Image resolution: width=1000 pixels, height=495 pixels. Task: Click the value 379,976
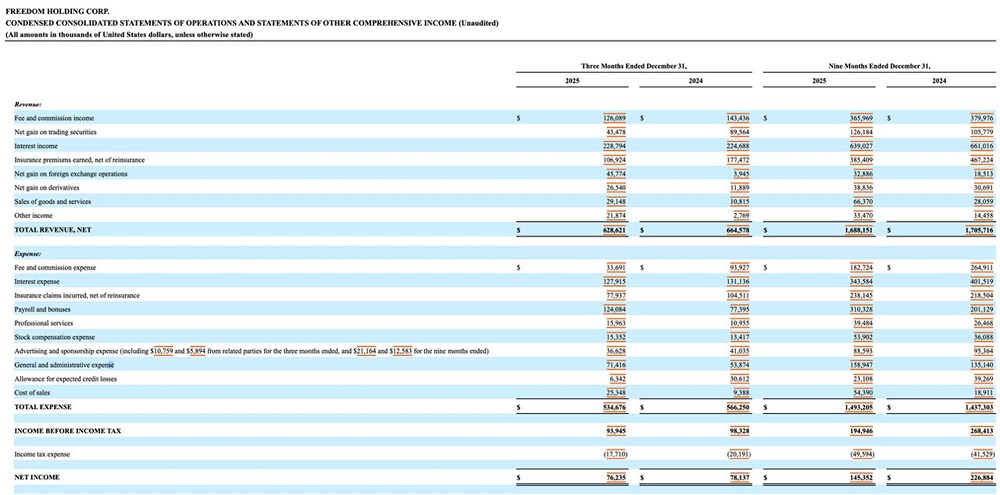[983, 118]
